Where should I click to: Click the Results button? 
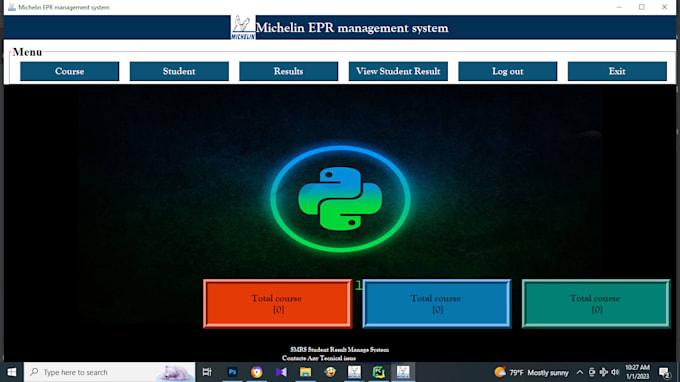pyautogui.click(x=288, y=71)
